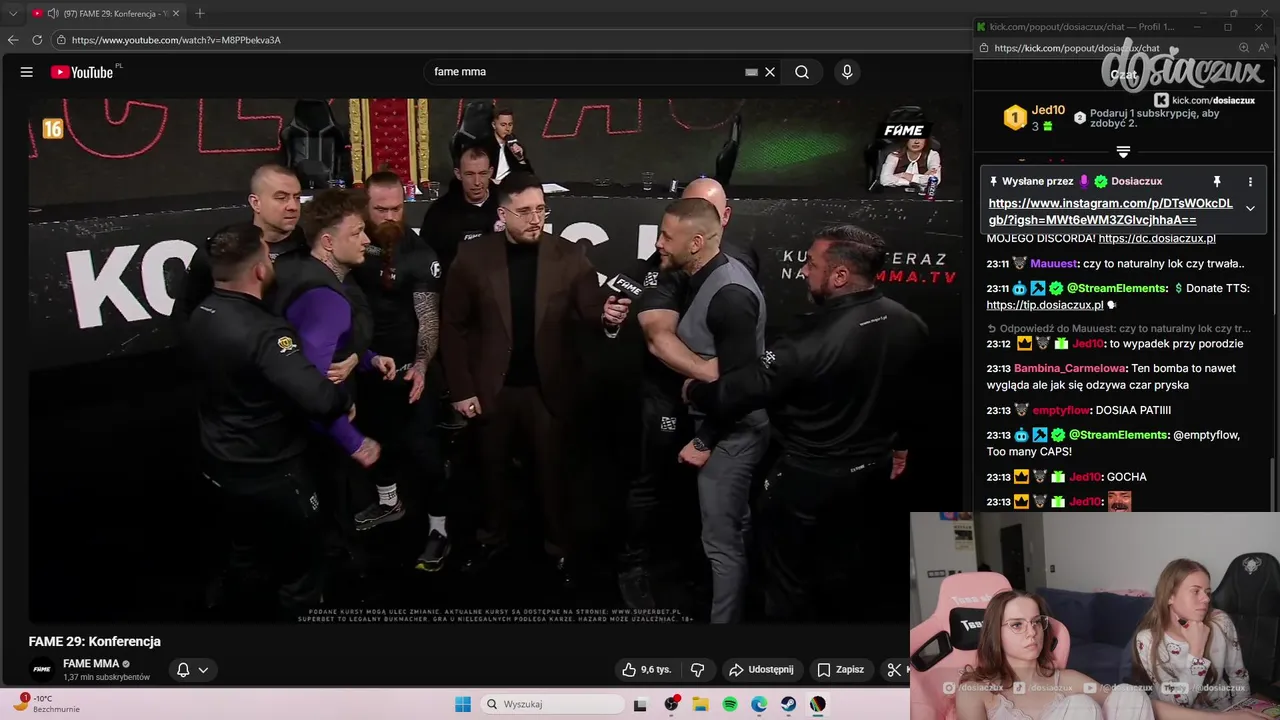Open Dosiaczux profile from pinned message
The image size is (1280, 720).
click(1136, 182)
